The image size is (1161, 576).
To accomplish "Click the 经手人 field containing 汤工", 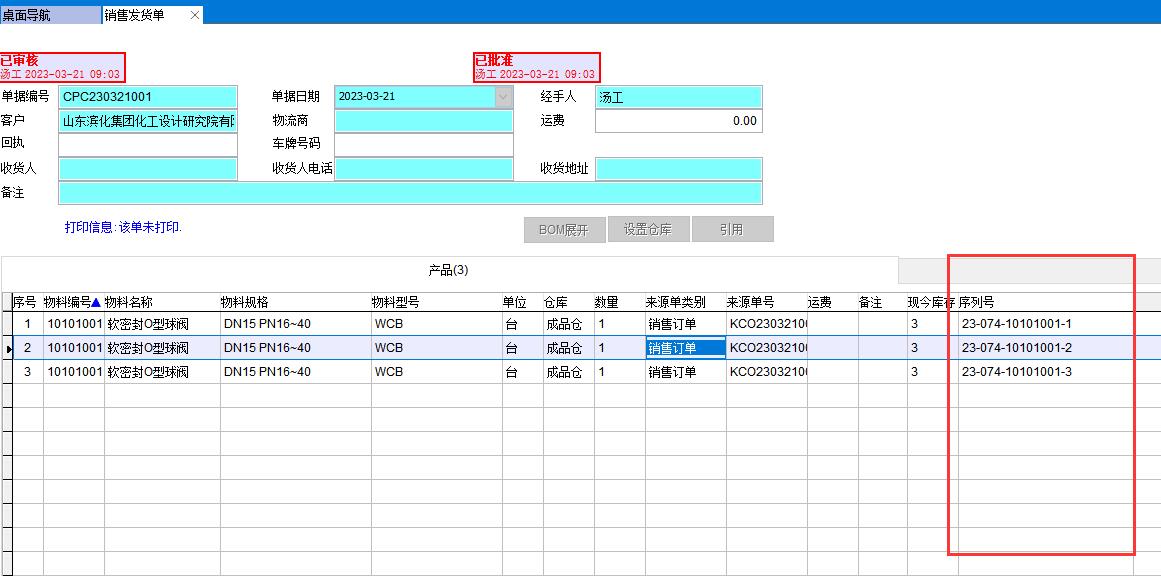I will 678,97.
